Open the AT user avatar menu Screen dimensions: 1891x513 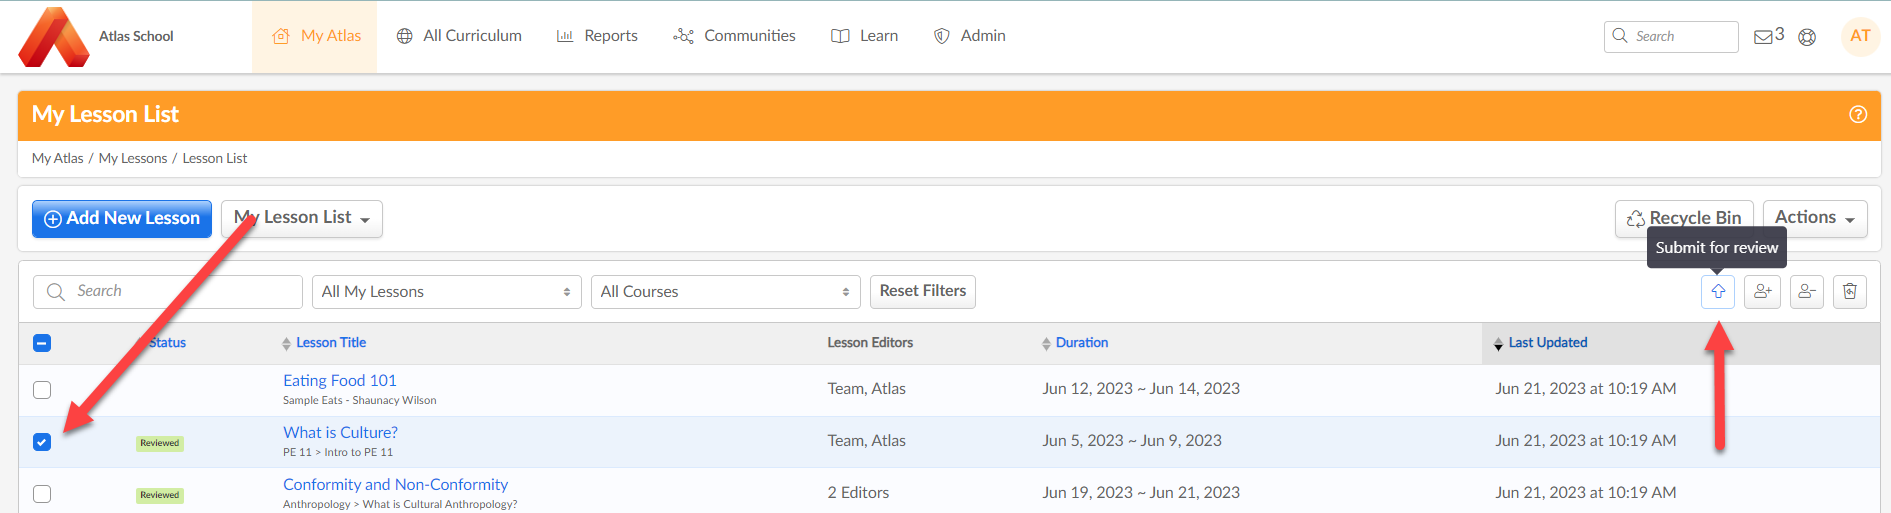[1859, 36]
